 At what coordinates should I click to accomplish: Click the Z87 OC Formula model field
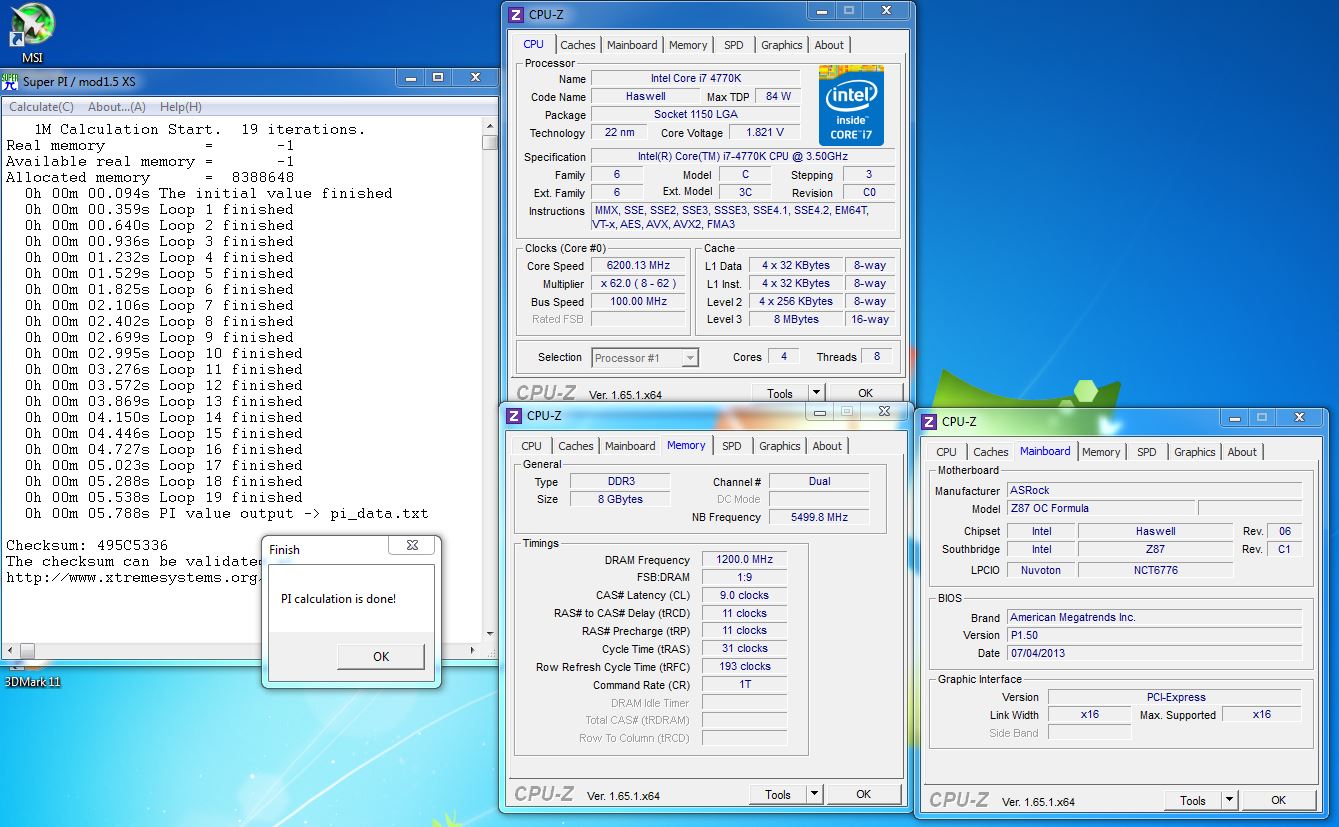click(x=1100, y=509)
